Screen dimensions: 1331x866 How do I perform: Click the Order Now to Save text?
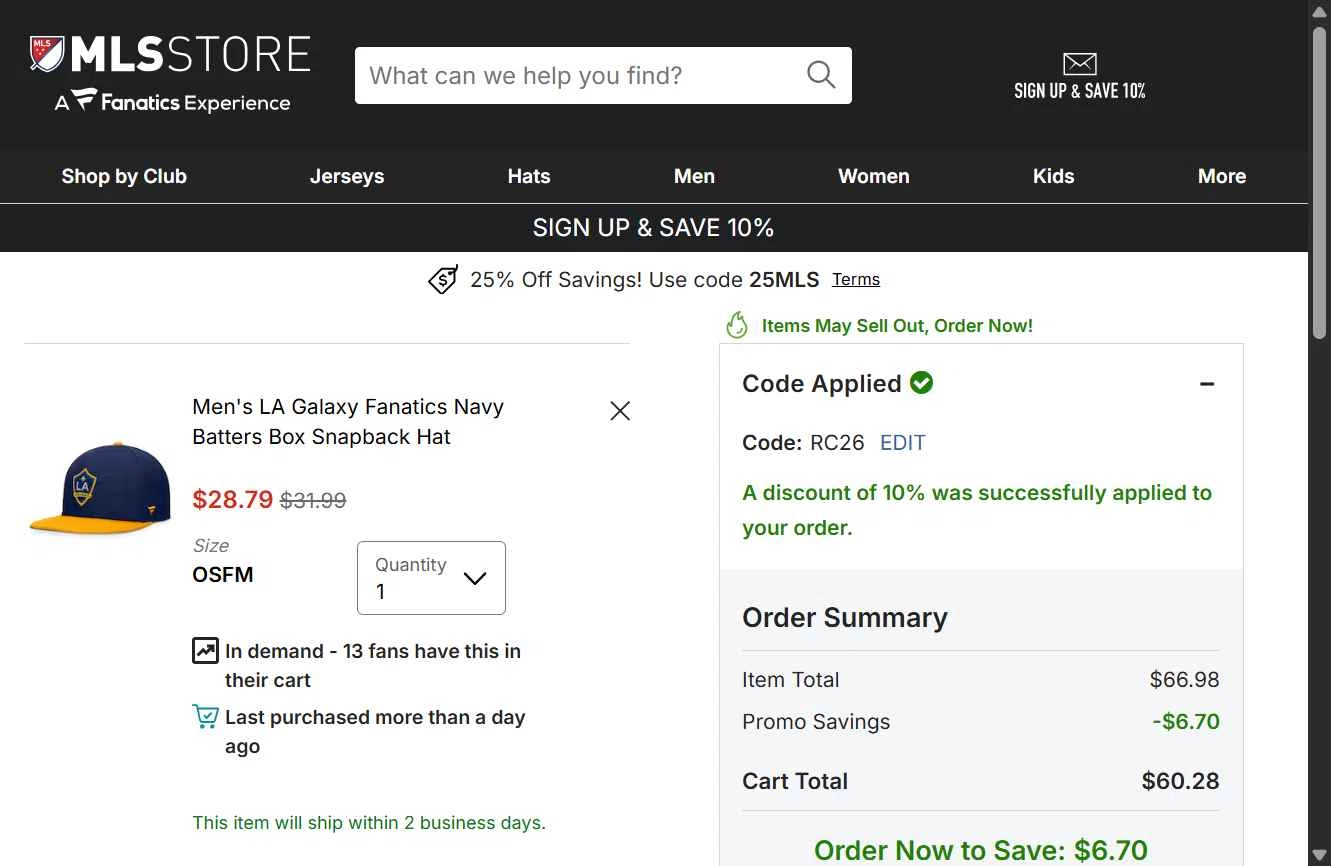click(981, 850)
